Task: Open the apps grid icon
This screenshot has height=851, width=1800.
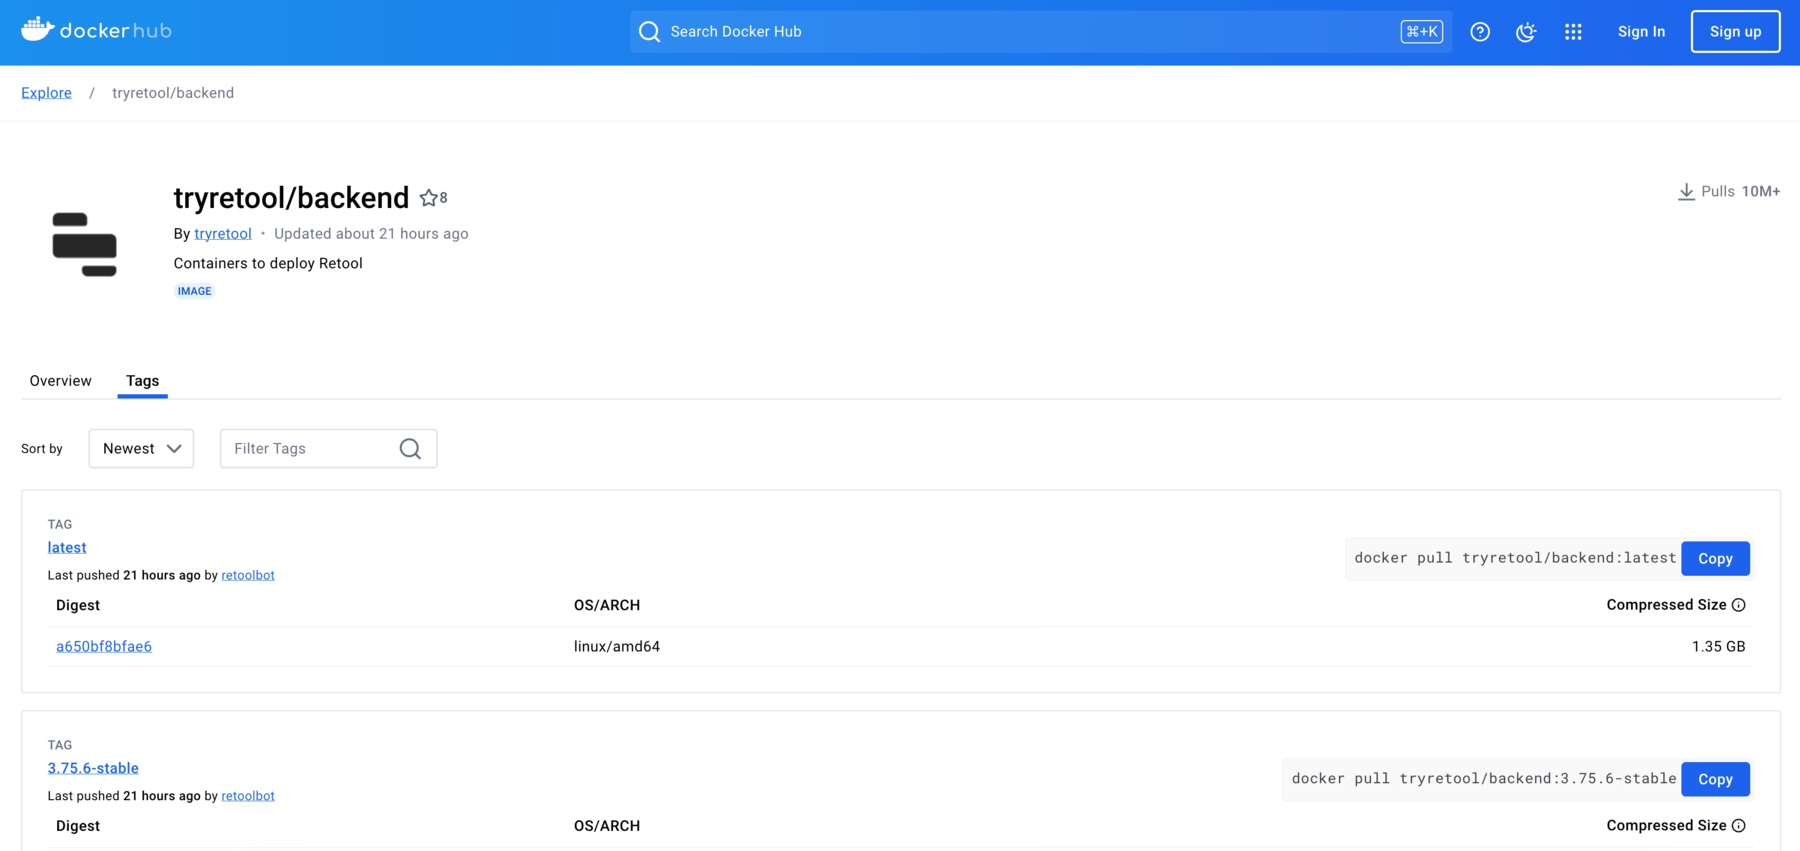Action: (x=1573, y=32)
